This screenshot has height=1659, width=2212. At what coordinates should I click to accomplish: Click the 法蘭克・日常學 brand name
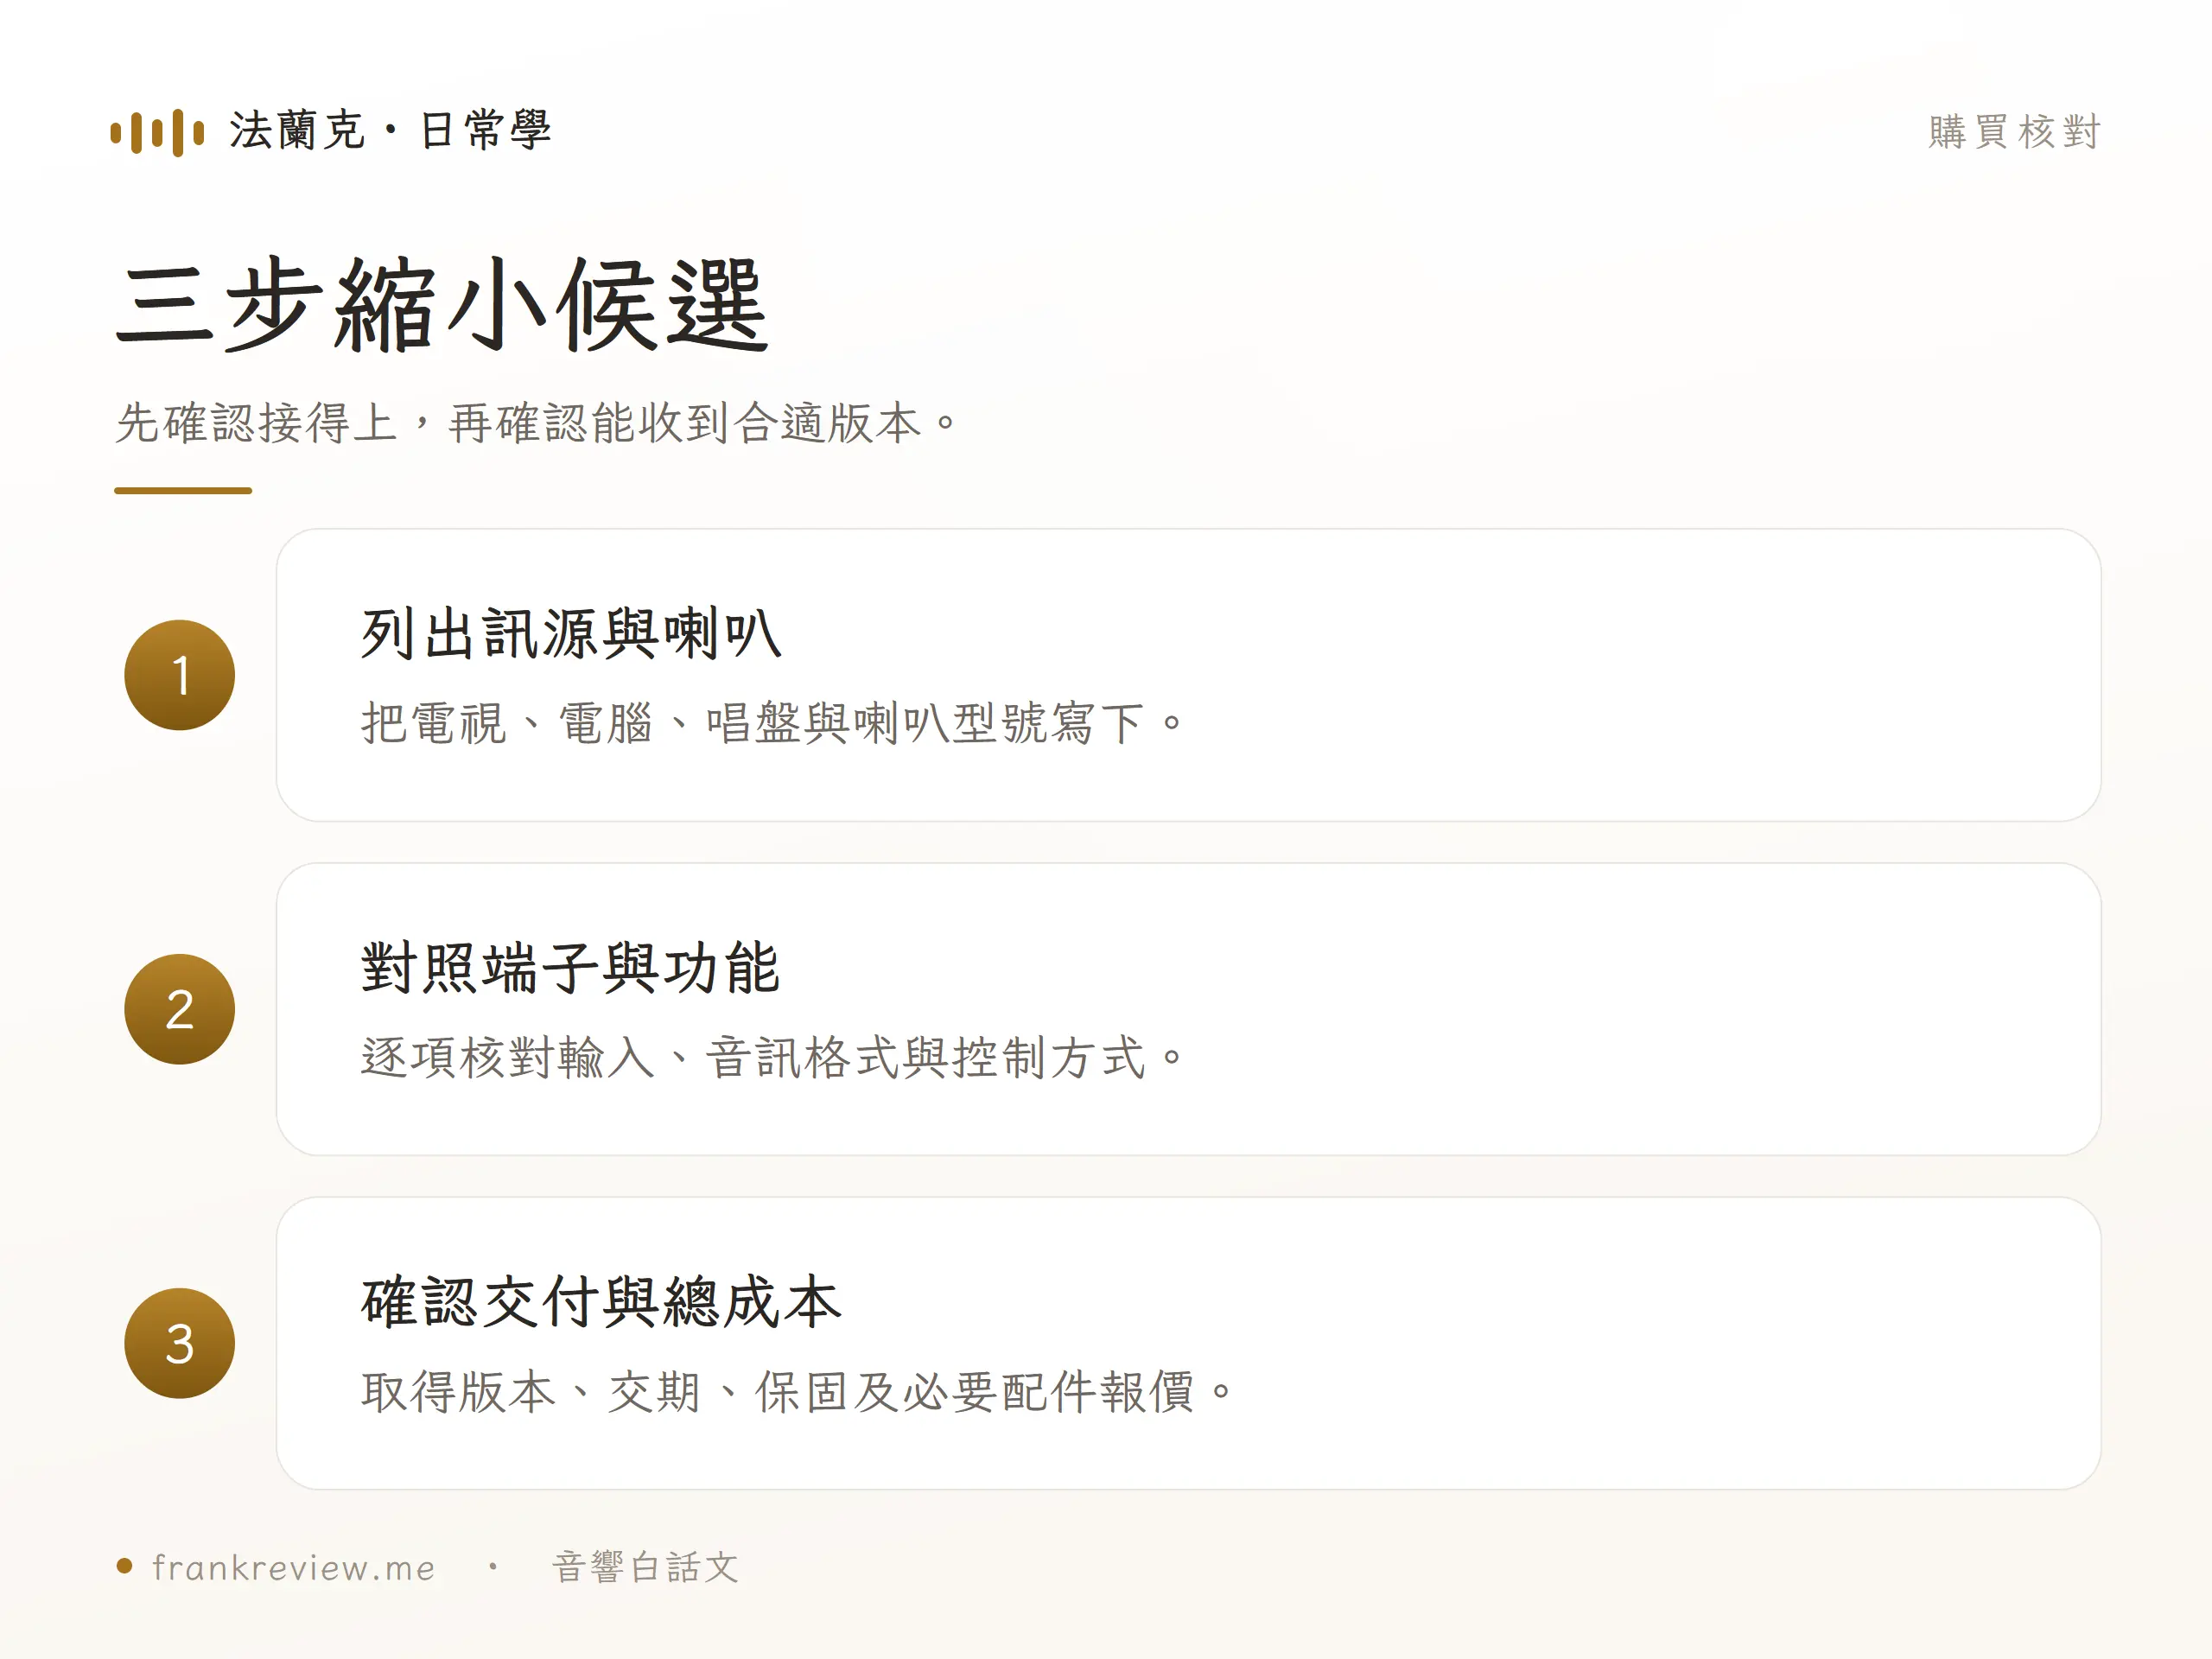point(391,131)
